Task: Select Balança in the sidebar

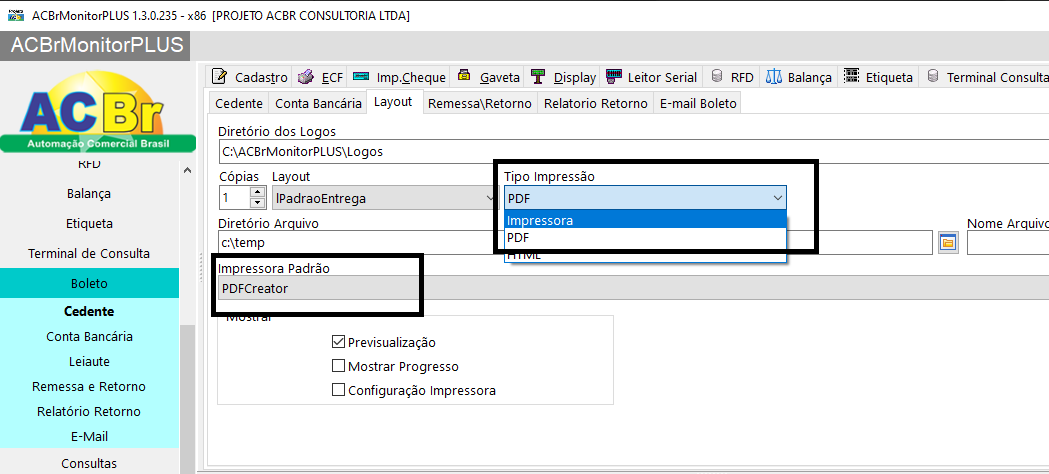Action: coord(89,194)
